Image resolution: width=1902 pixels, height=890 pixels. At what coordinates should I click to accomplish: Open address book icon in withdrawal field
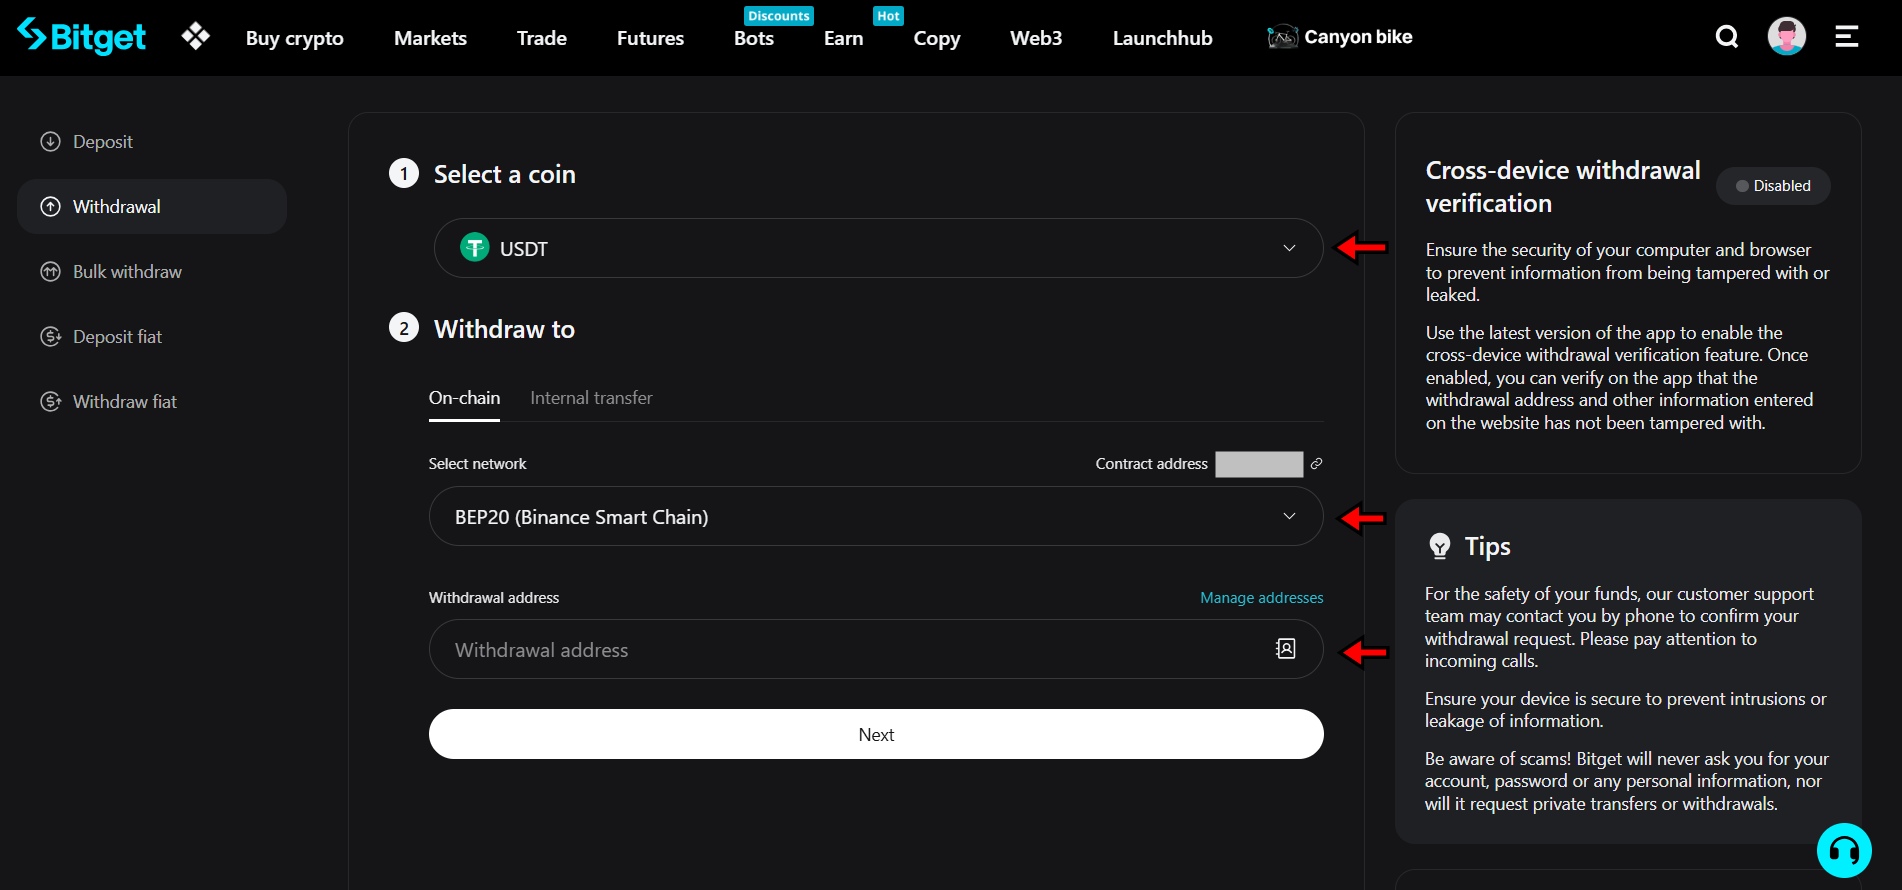tap(1286, 649)
